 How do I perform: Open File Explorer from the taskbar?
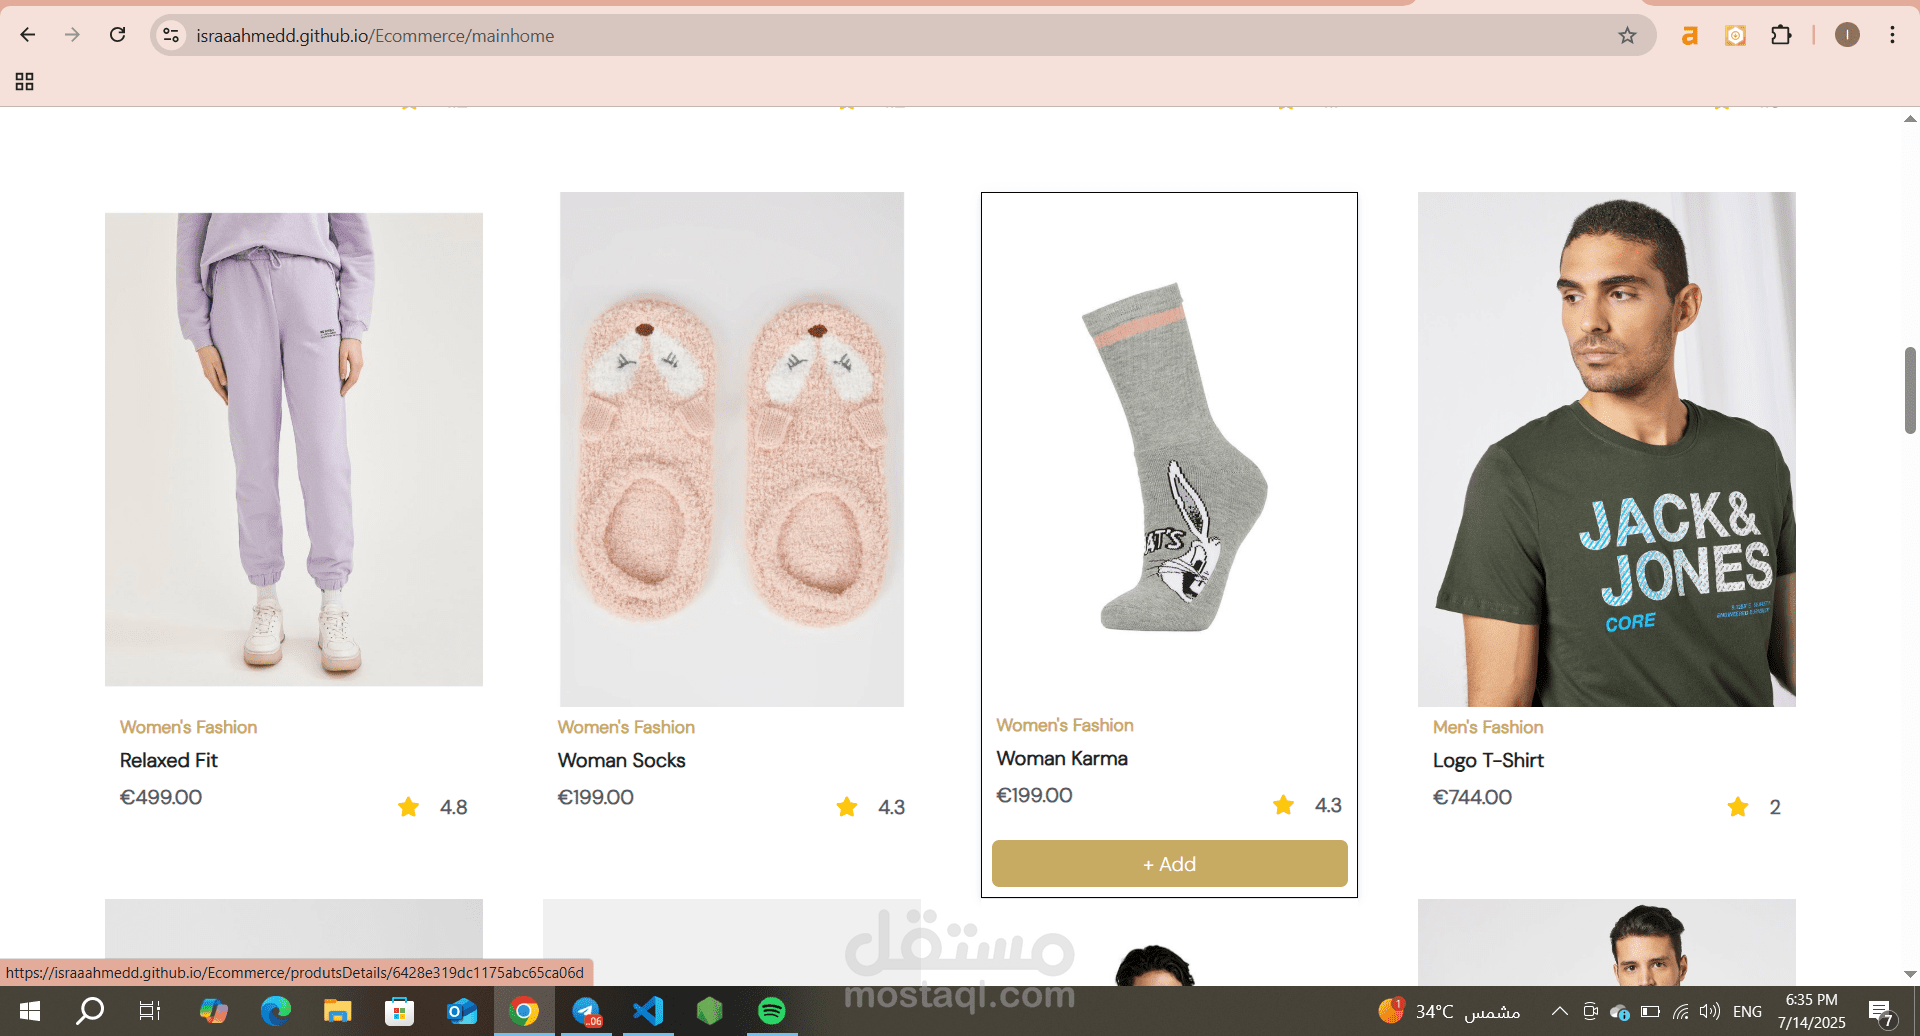[x=337, y=1011]
